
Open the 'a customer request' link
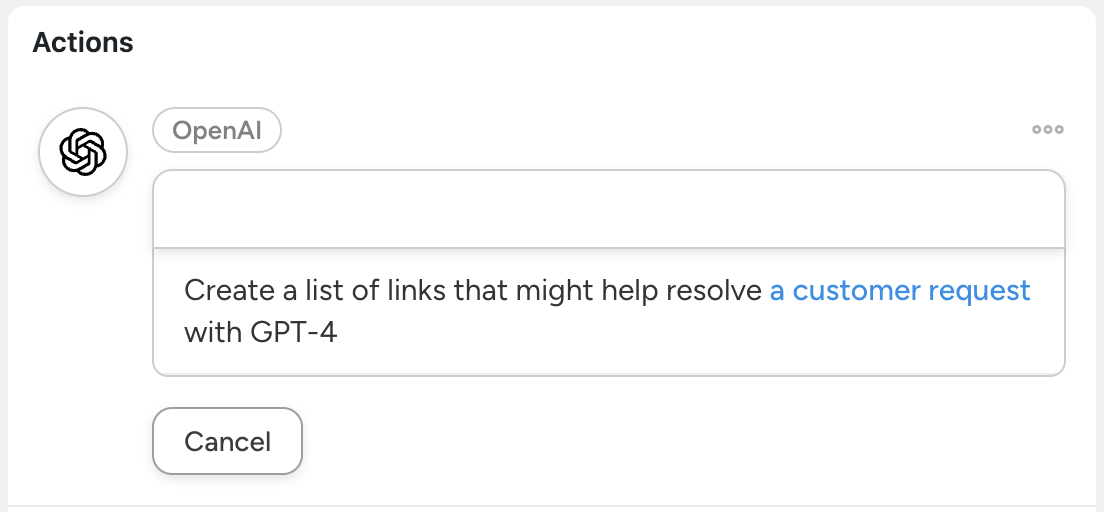tap(899, 291)
